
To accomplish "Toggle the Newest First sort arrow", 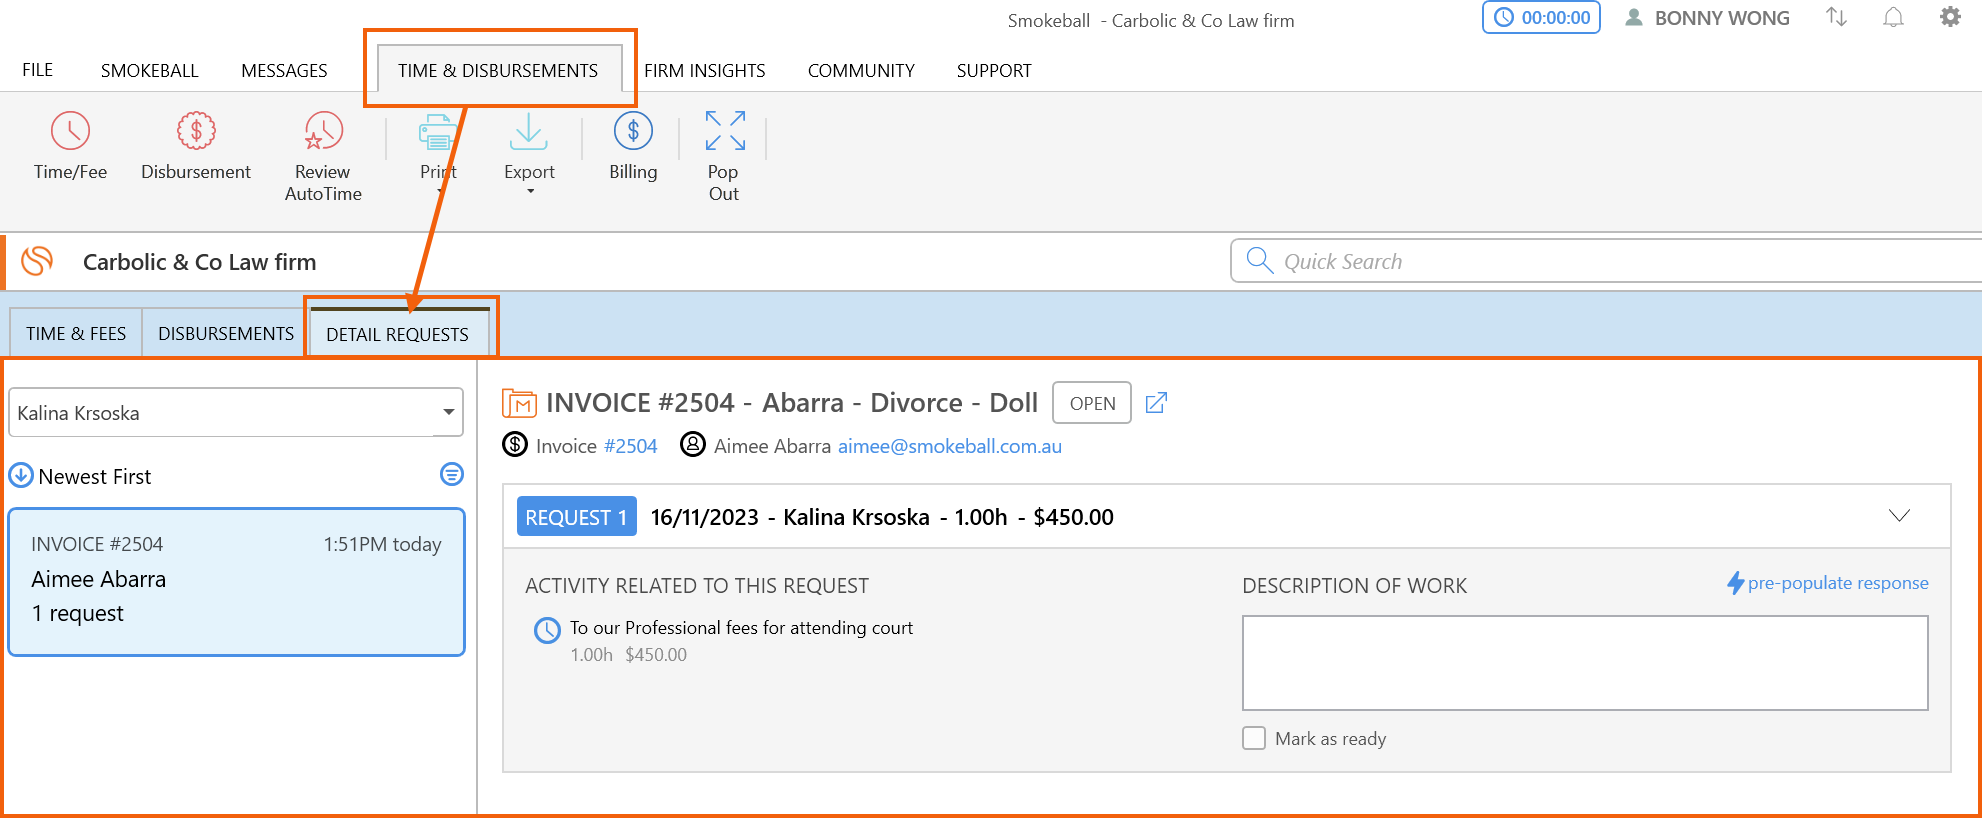I will [21, 475].
